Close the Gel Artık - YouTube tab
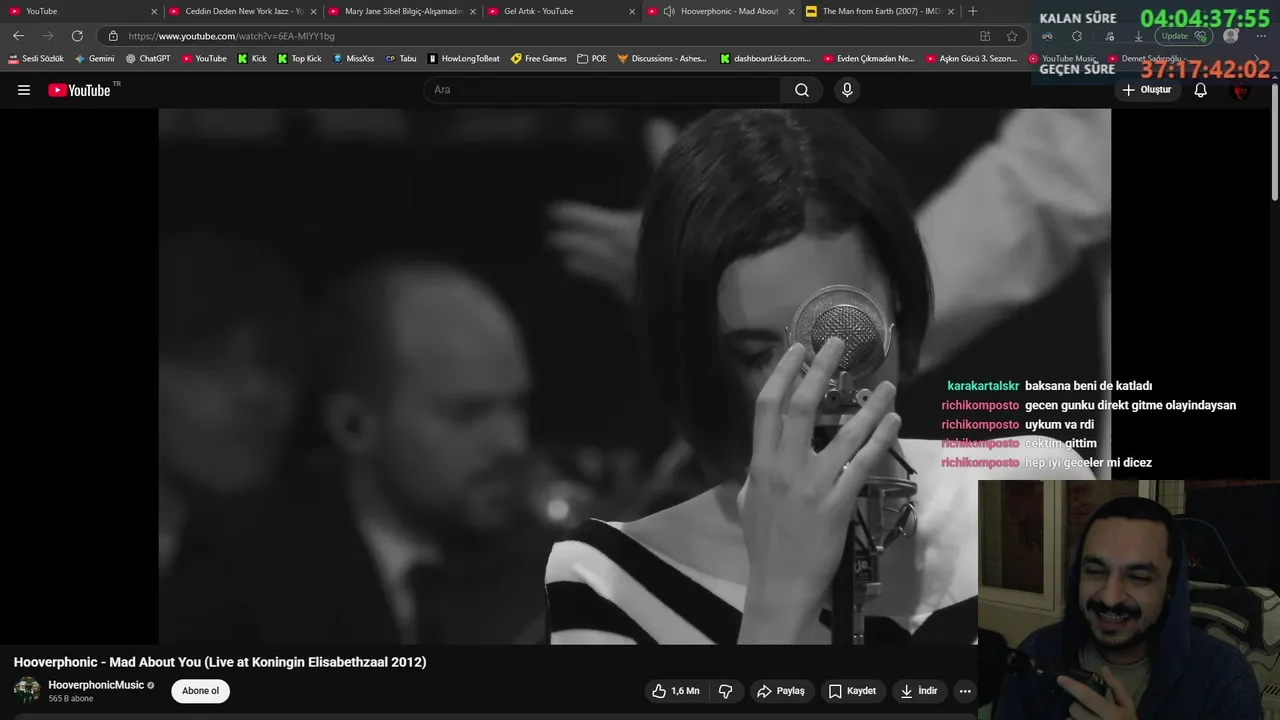The image size is (1280, 720). pos(632,11)
